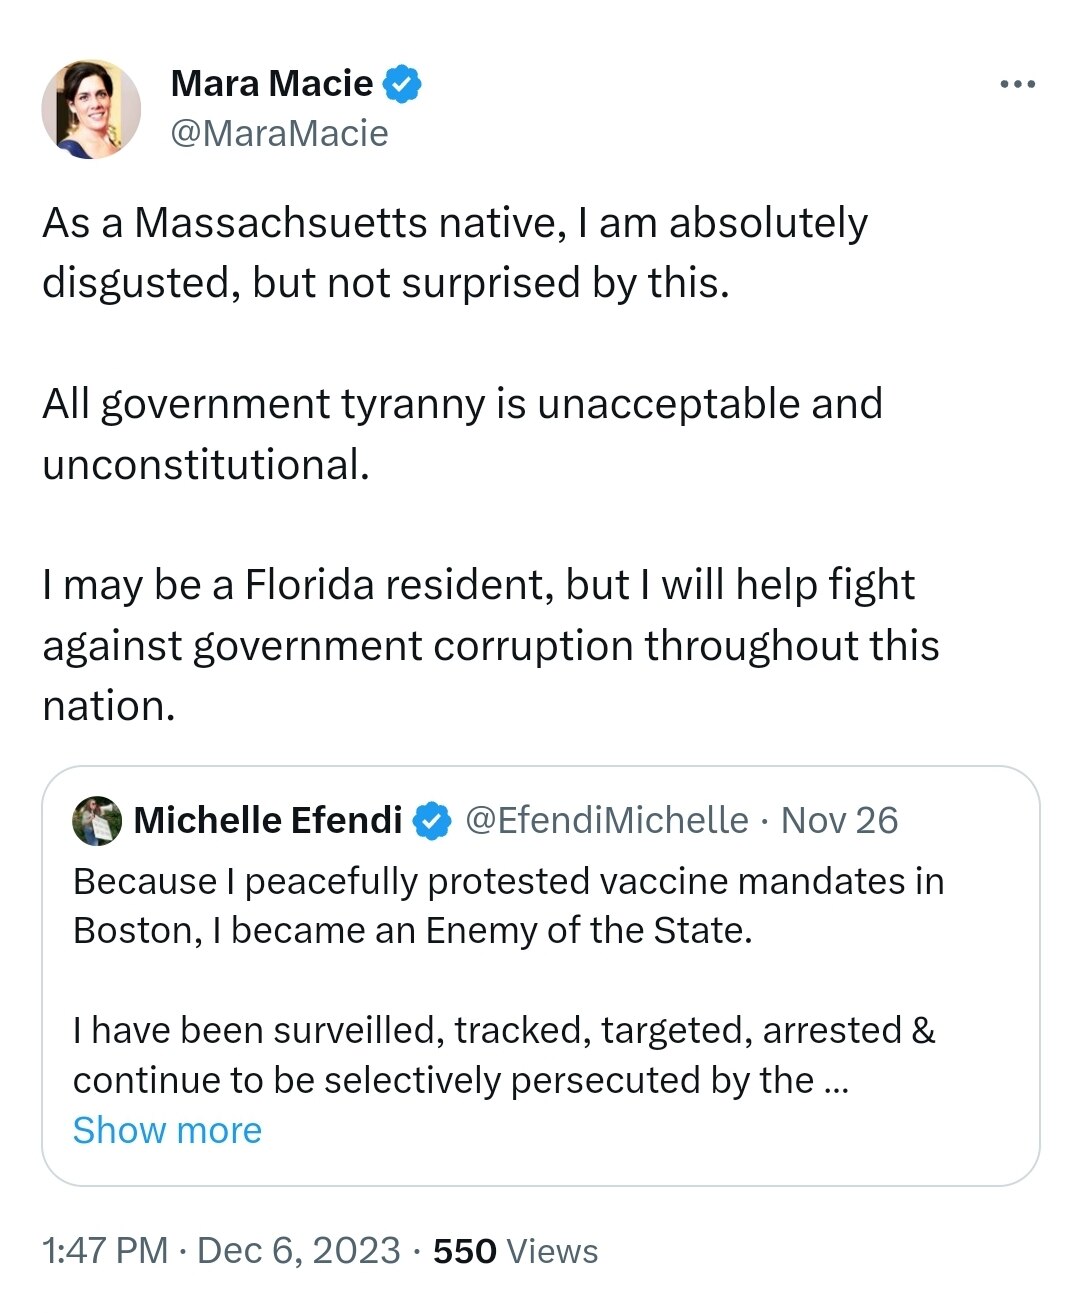Viewport: 1080px width, 1313px height.
Task: Click the word 'Views' in the footer
Action: click(552, 1251)
